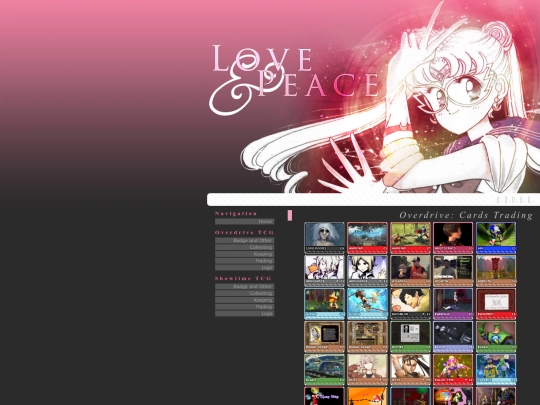This screenshot has height=405, width=540.
Task: Open Keeping under Showtime TCG
Action: tap(245, 300)
